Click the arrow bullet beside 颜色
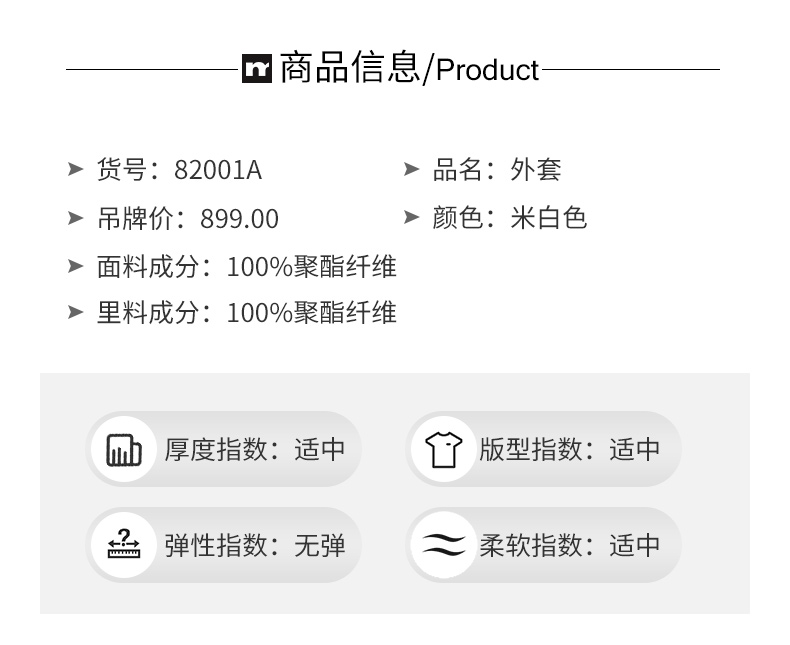Screen dimensions: 790x645 pyautogui.click(x=411, y=217)
